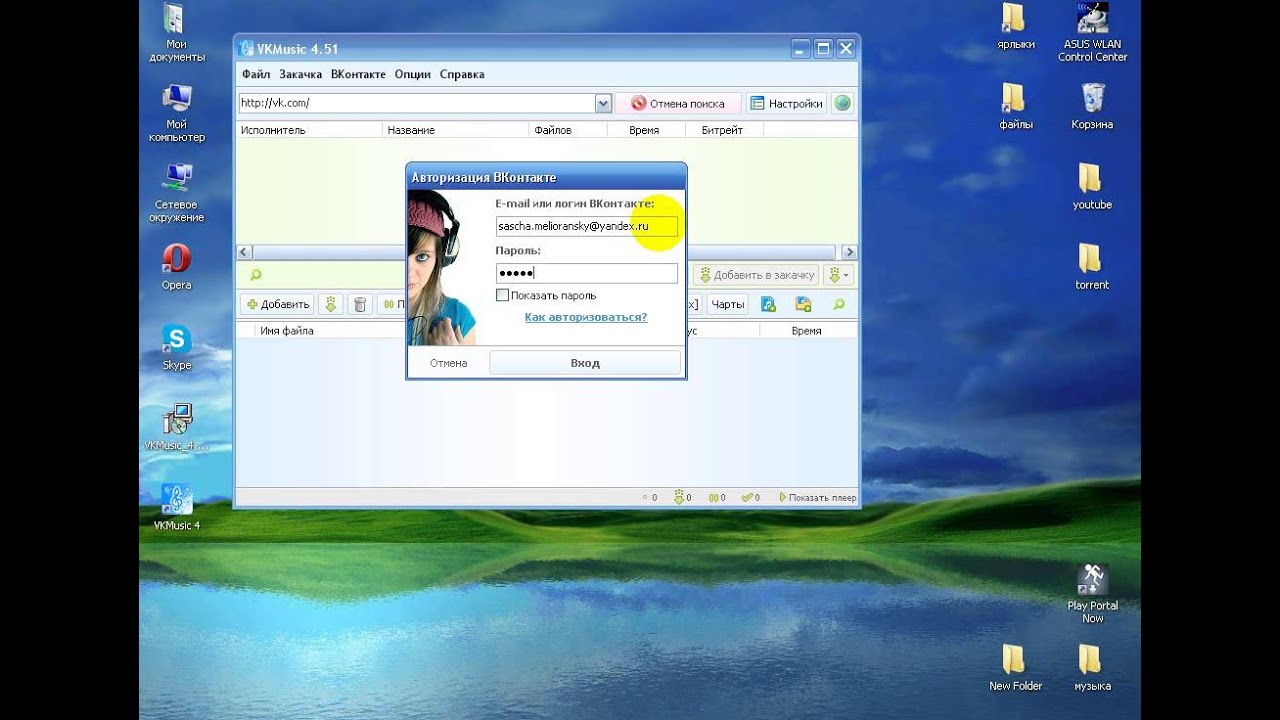
Task: Open the Закачка menu
Action: (x=300, y=74)
